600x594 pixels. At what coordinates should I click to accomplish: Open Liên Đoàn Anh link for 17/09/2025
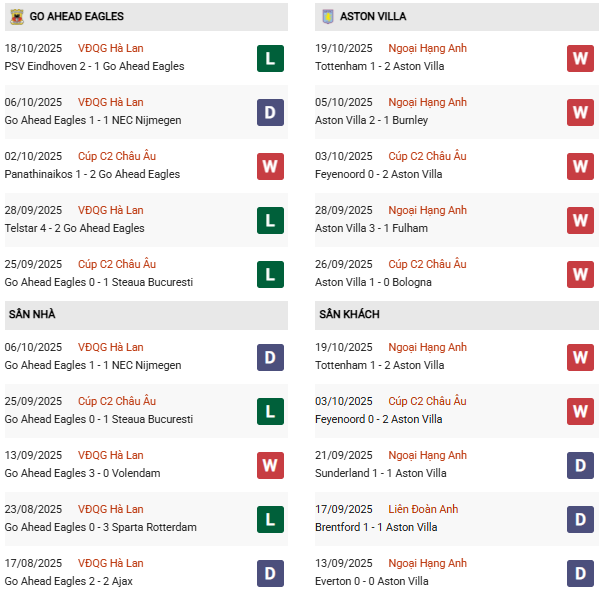click(427, 509)
